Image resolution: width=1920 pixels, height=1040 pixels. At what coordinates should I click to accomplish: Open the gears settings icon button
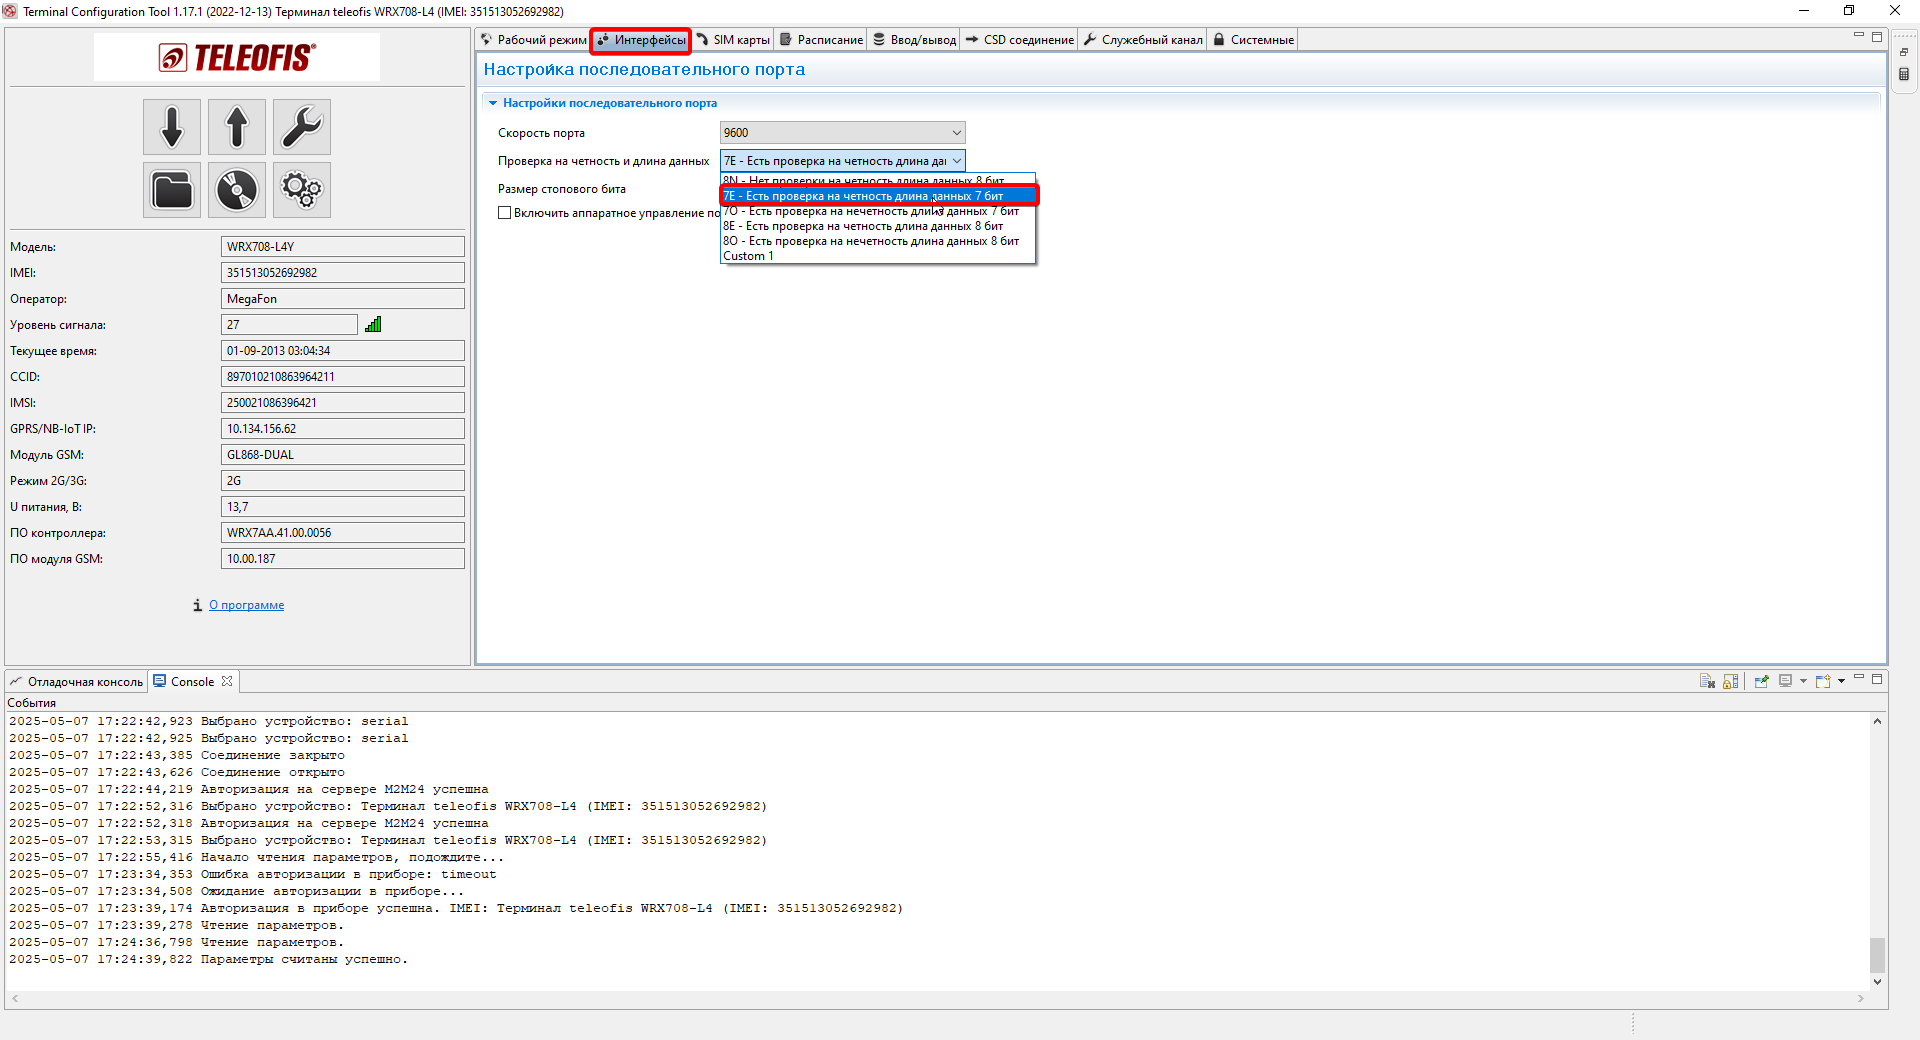tap(302, 190)
